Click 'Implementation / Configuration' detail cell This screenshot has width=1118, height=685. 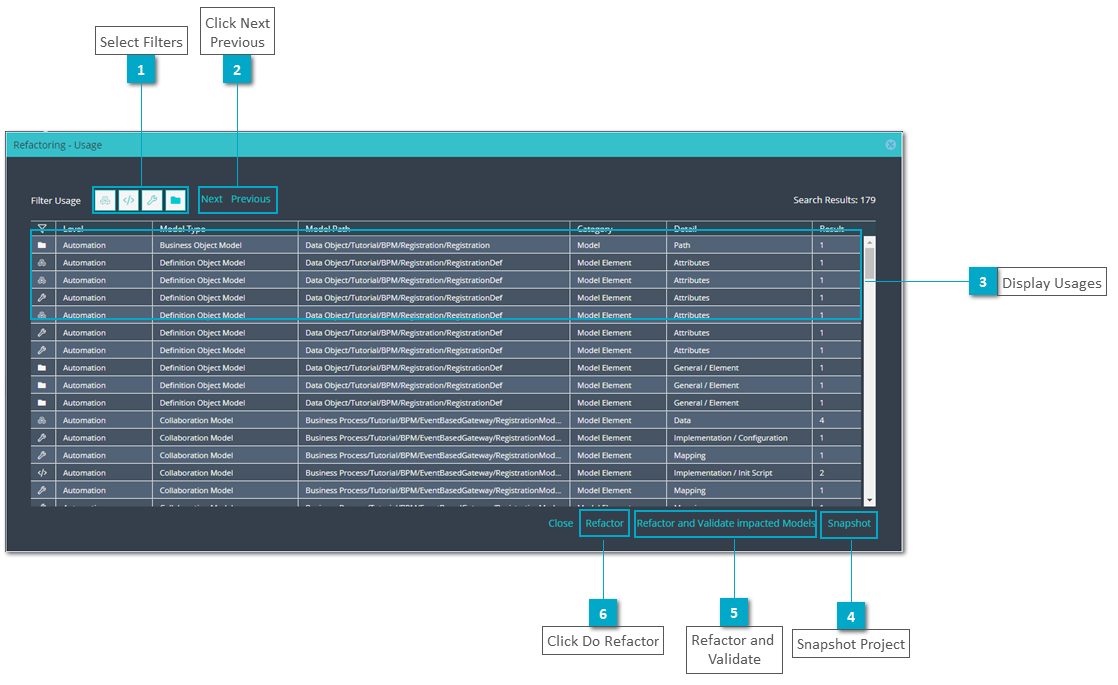(x=739, y=438)
